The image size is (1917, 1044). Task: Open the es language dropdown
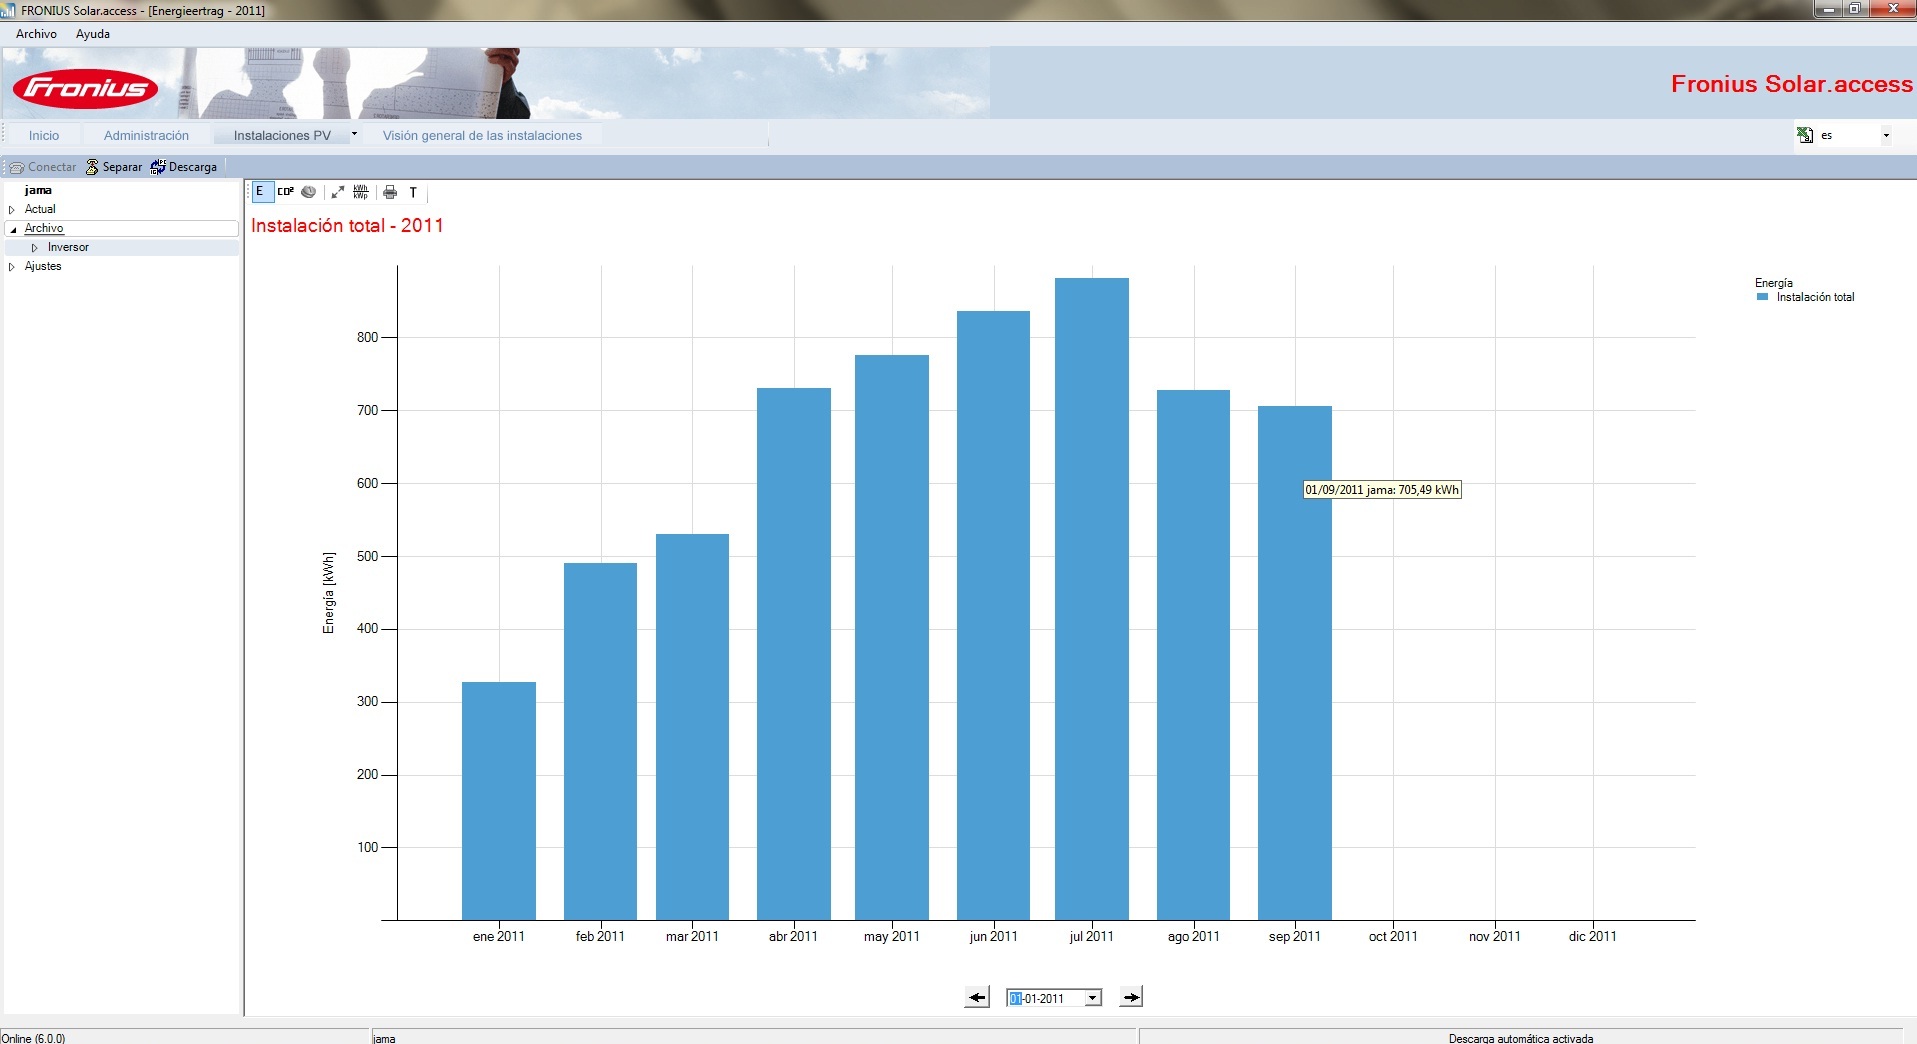[x=1886, y=135]
